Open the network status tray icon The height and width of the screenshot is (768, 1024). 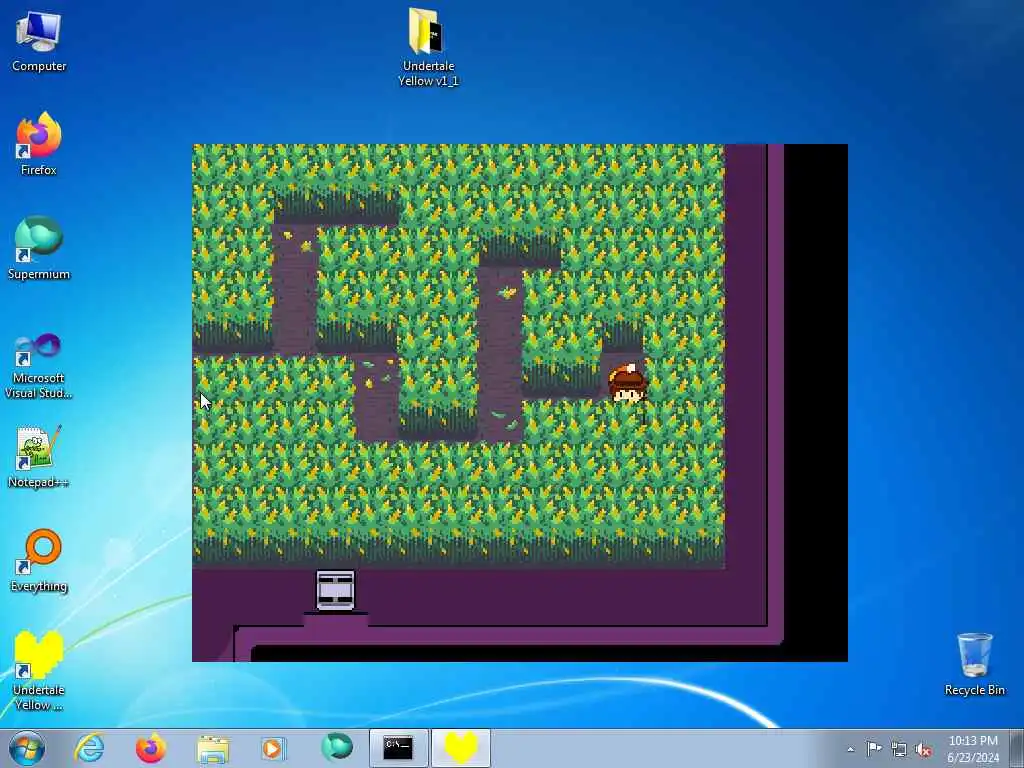[899, 749]
